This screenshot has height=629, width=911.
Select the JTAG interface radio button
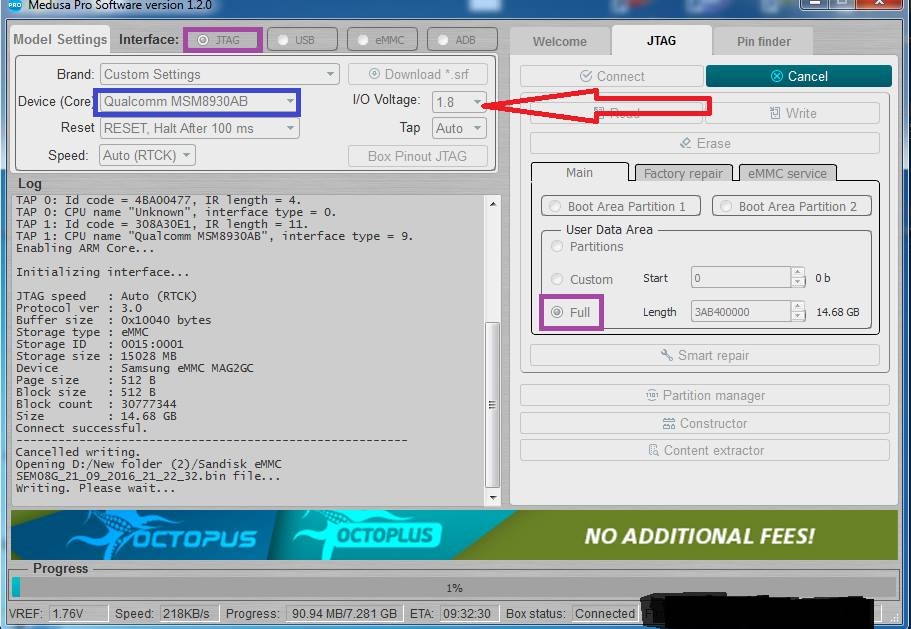pyautogui.click(x=224, y=40)
